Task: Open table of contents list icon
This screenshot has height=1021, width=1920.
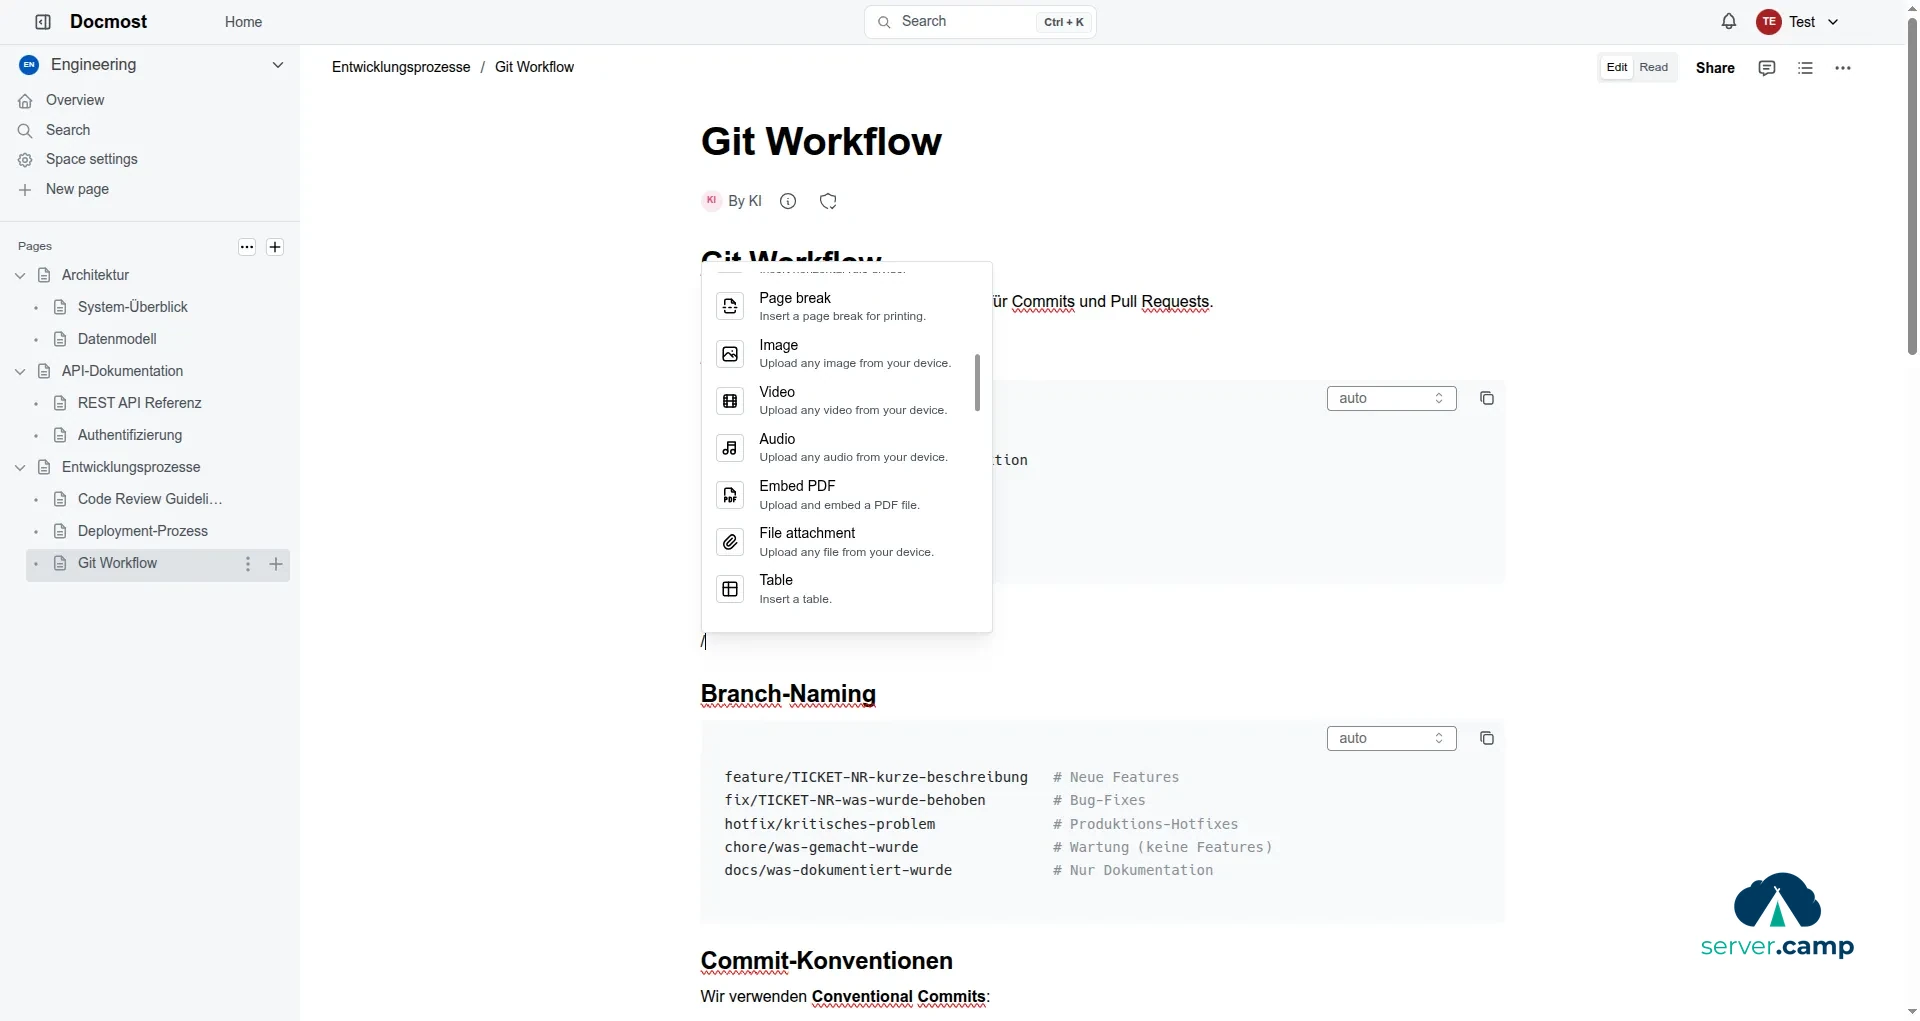Action: tap(1805, 68)
